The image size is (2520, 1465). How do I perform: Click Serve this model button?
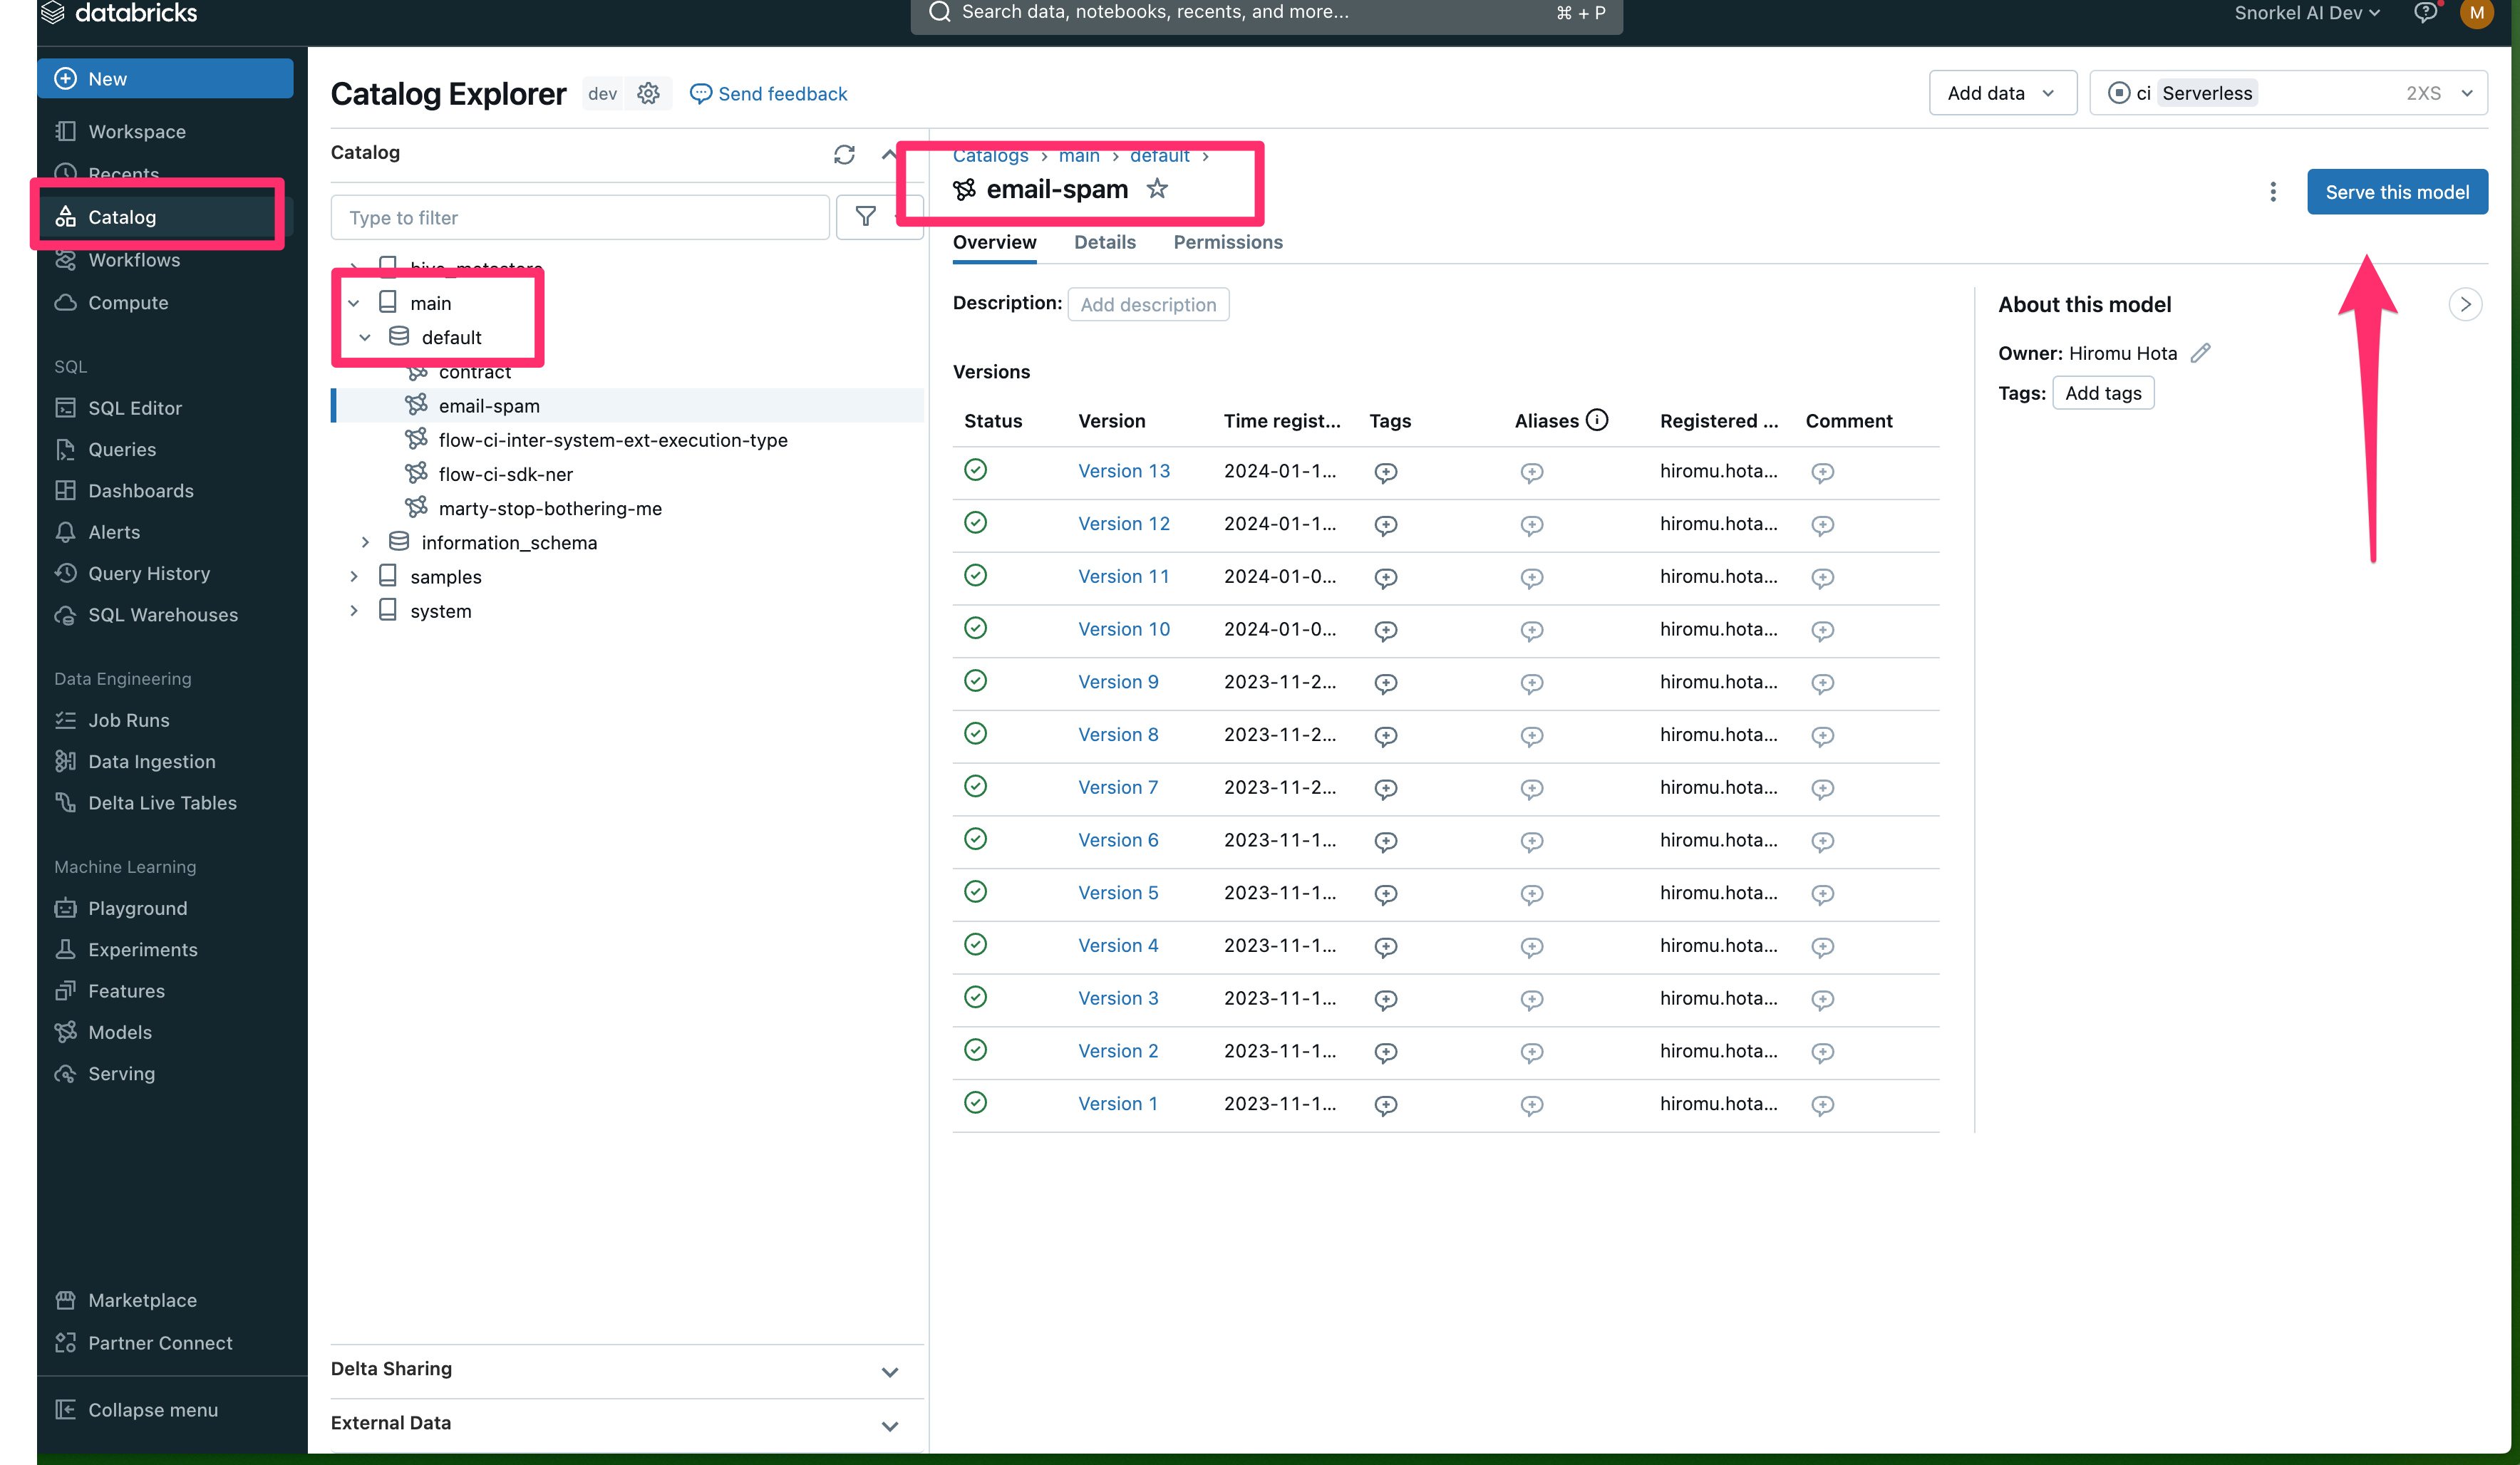2397,192
